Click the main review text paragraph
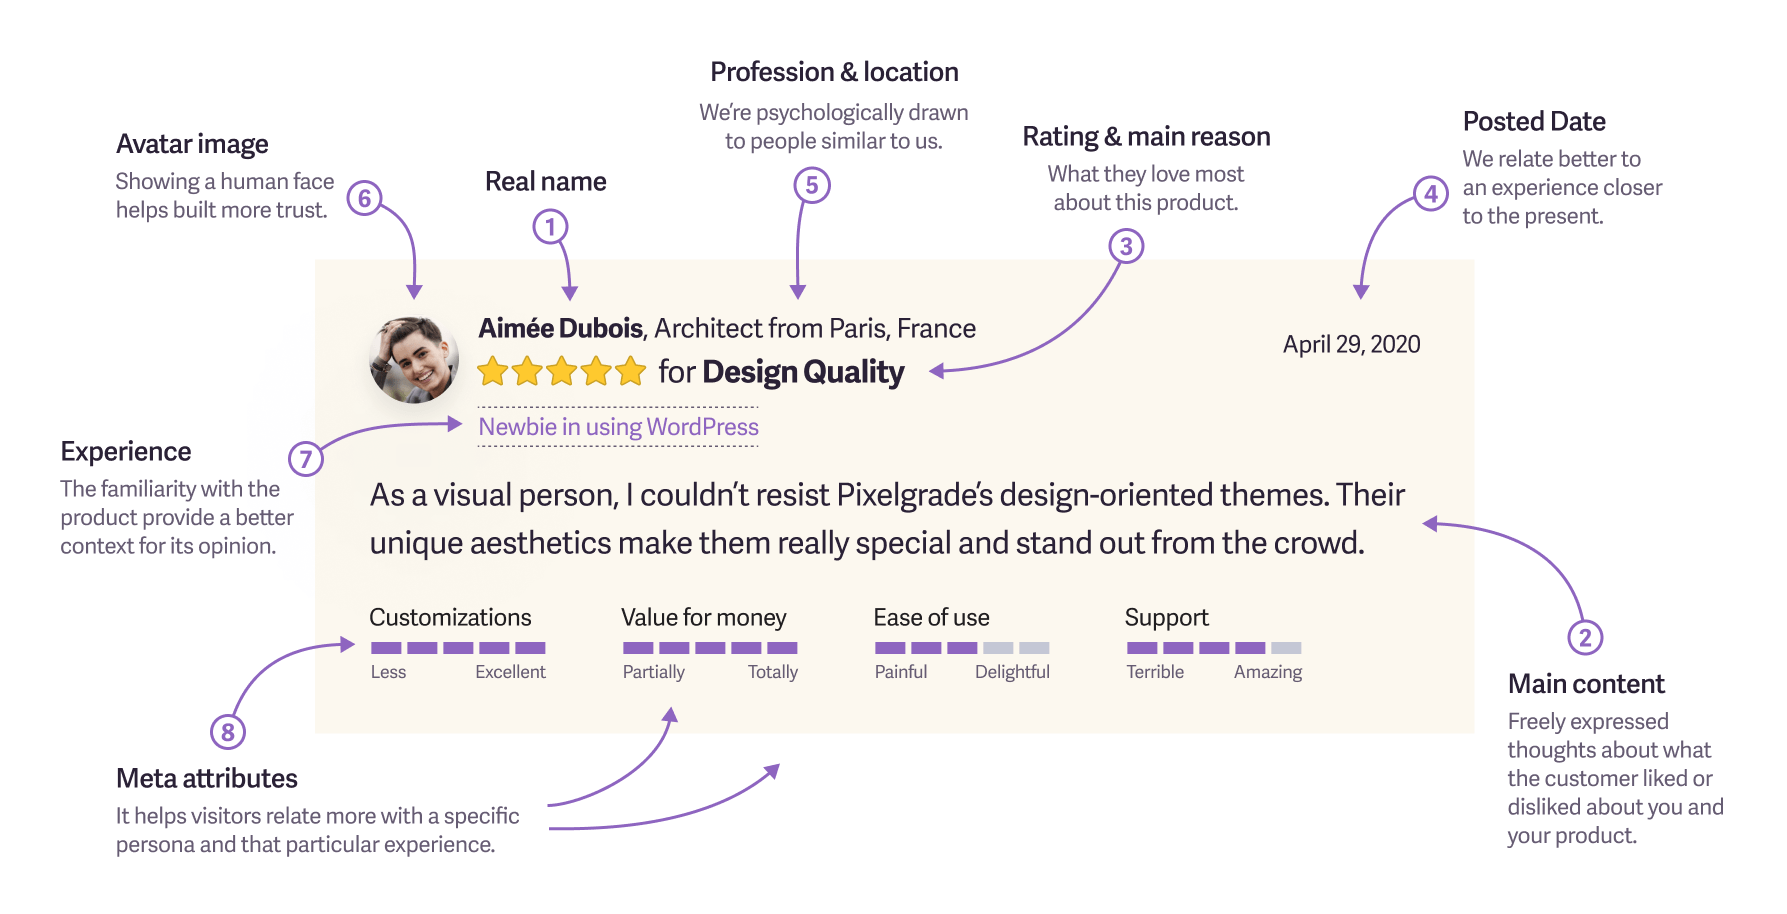The width and height of the screenshot is (1787, 914). coord(887,519)
